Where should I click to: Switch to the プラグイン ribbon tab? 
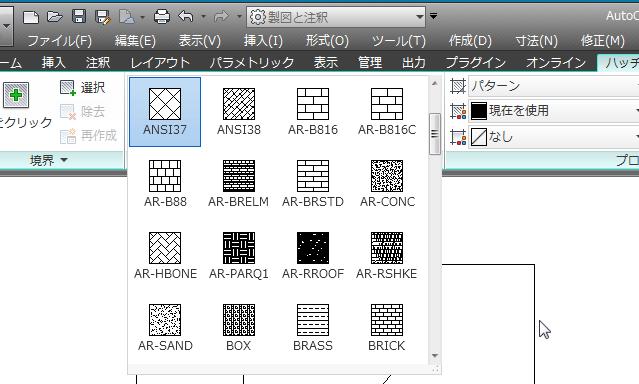click(x=476, y=62)
